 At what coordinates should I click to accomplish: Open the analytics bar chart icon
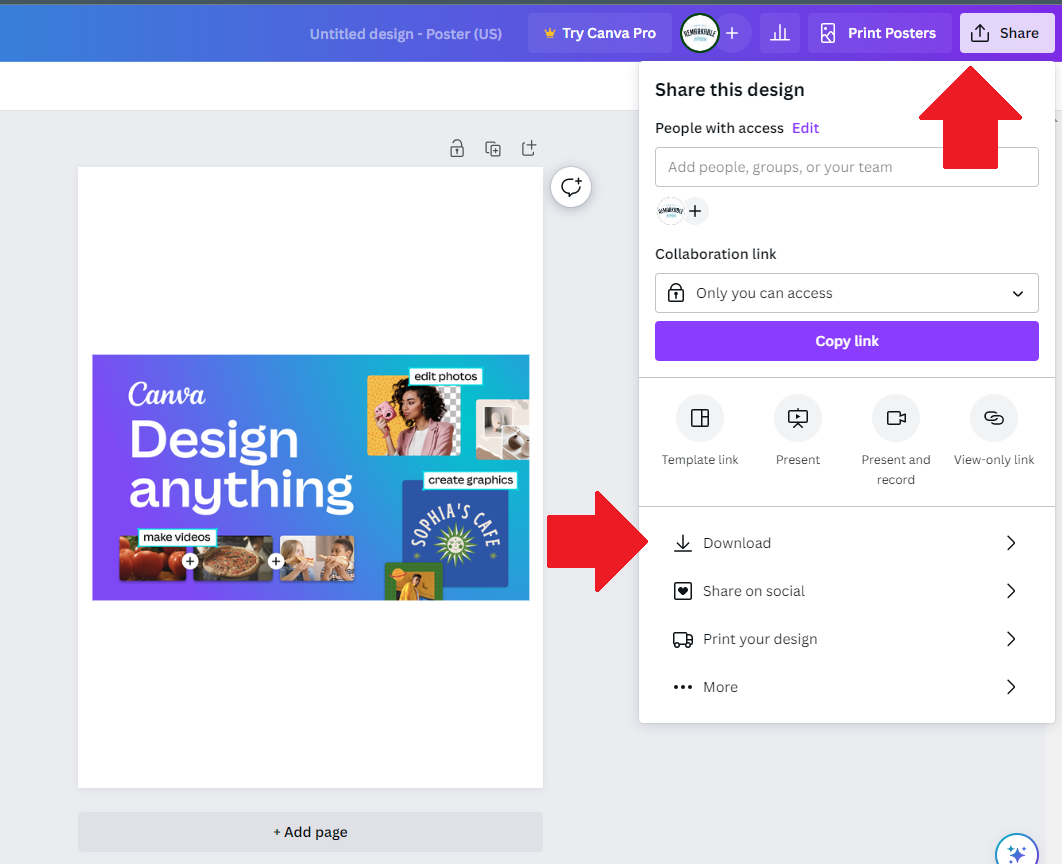tap(780, 33)
